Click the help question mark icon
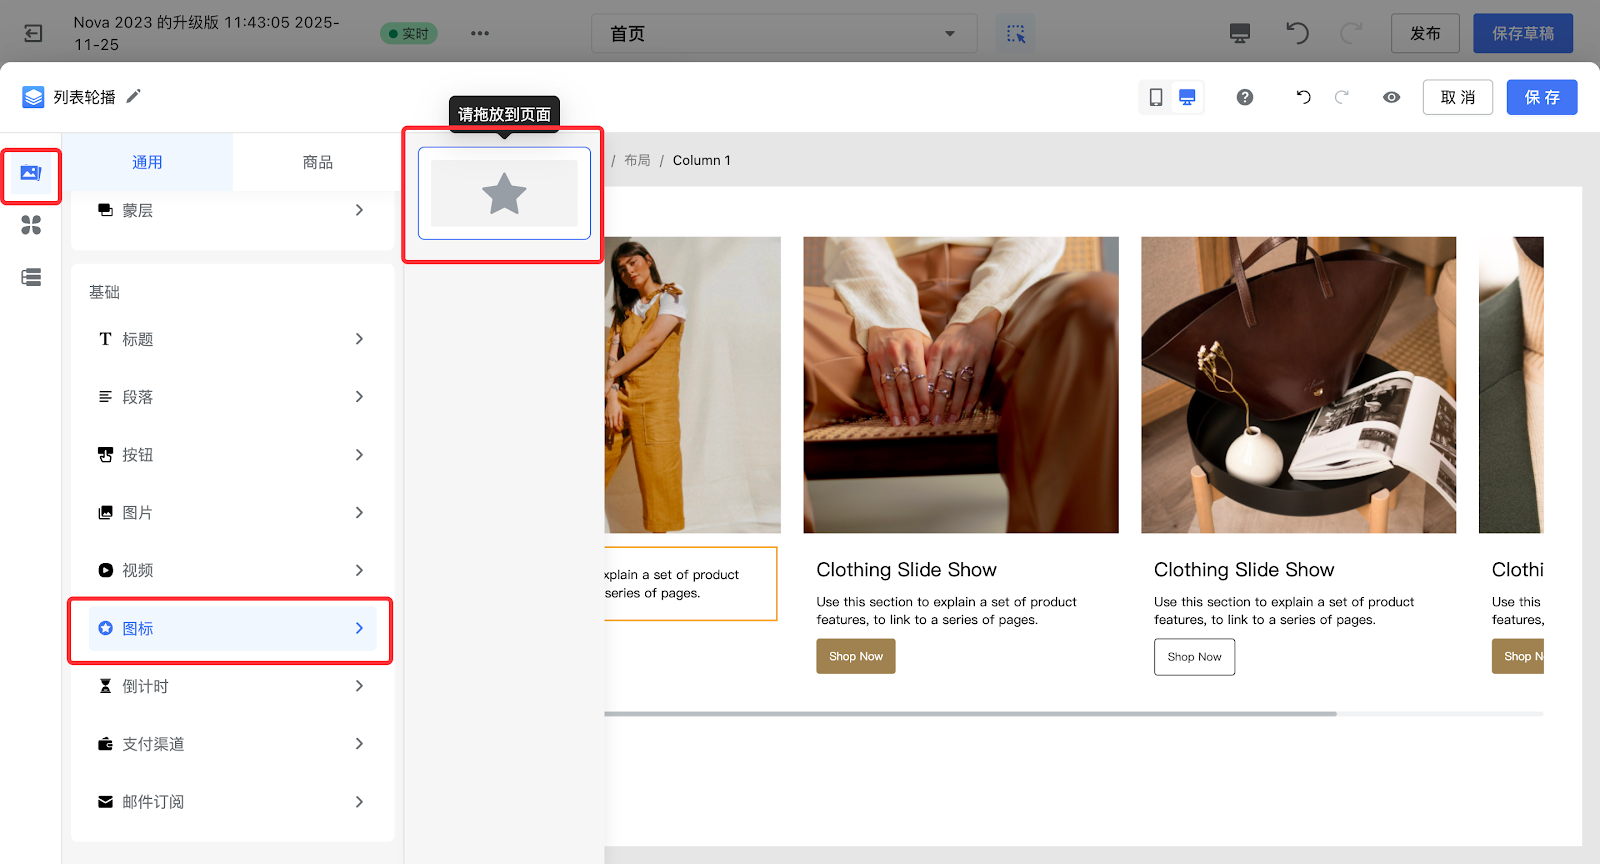The width and height of the screenshot is (1600, 864). (x=1244, y=97)
